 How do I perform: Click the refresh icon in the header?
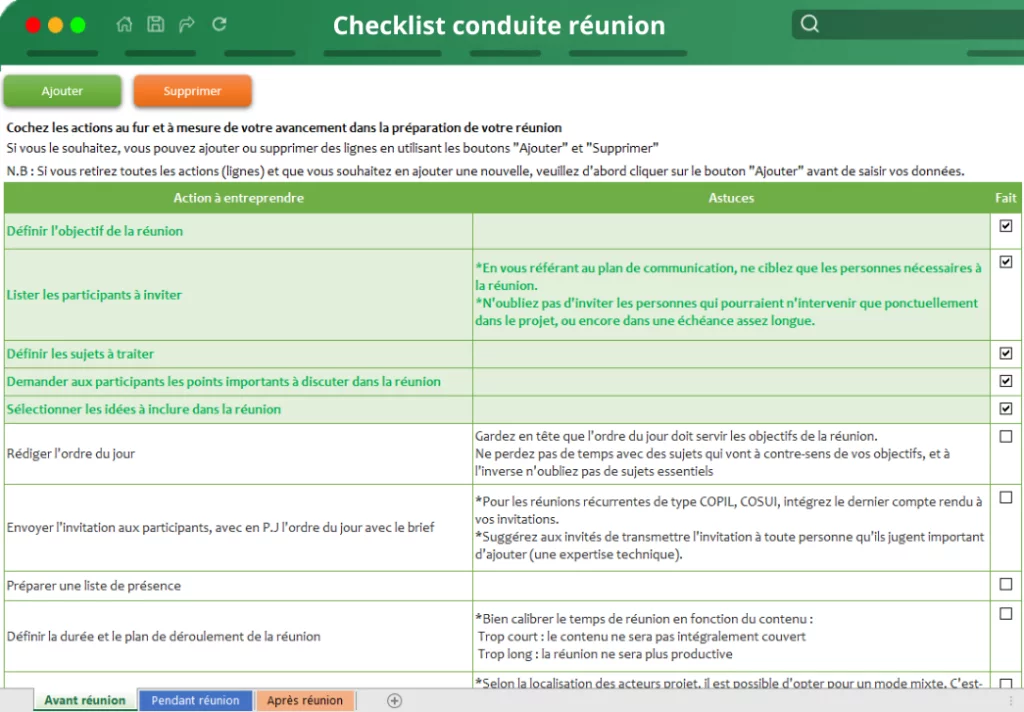point(219,24)
